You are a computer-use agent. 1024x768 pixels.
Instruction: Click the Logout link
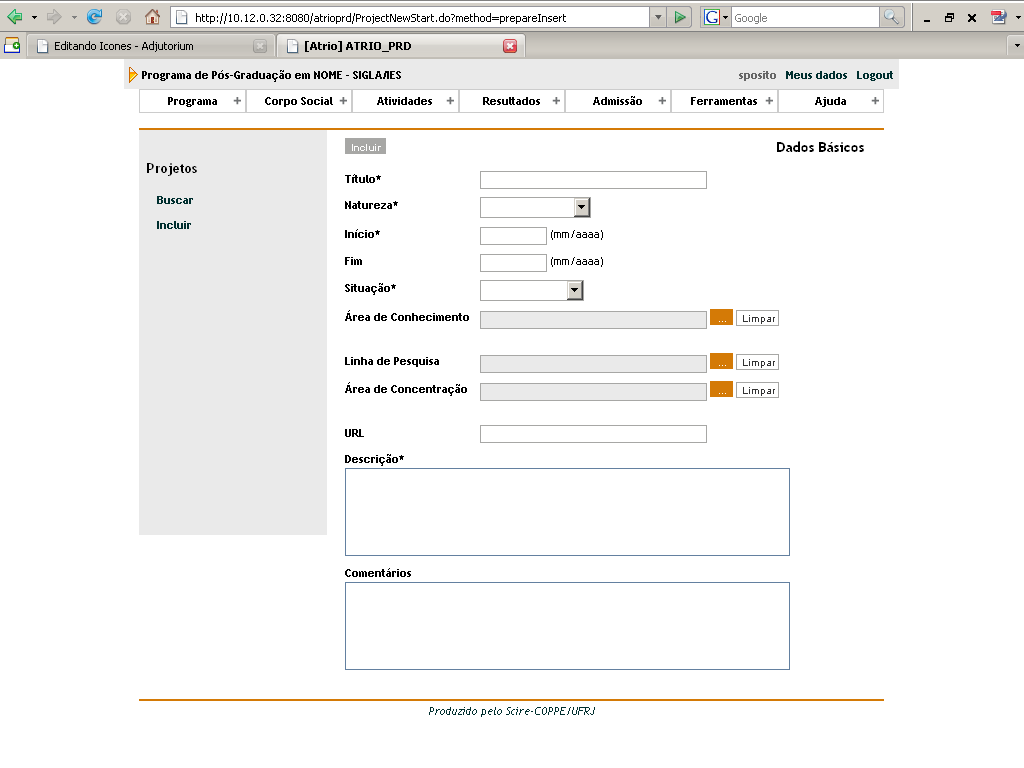point(874,75)
